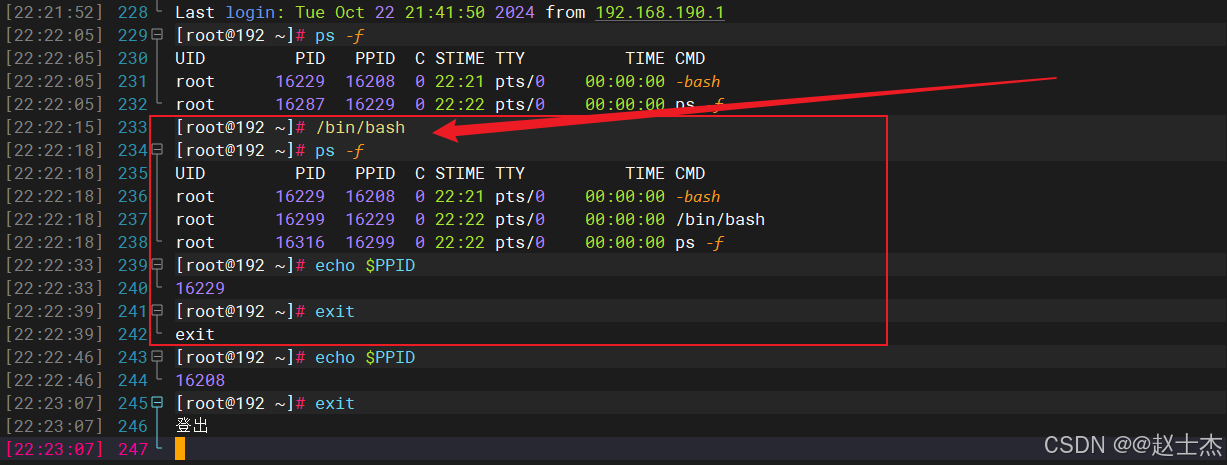Select line number 228

click(132, 13)
